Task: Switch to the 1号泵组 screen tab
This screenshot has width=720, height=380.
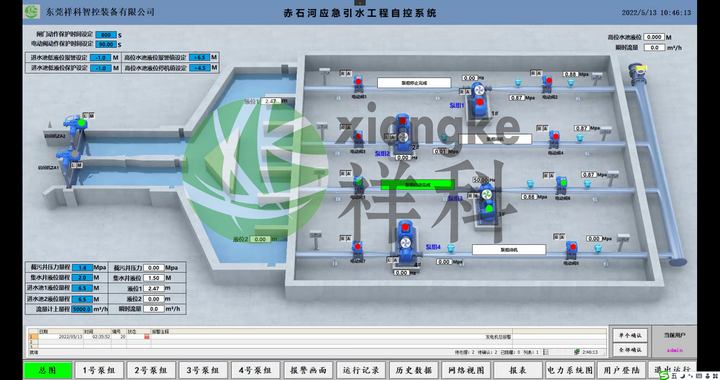Action: point(99,370)
